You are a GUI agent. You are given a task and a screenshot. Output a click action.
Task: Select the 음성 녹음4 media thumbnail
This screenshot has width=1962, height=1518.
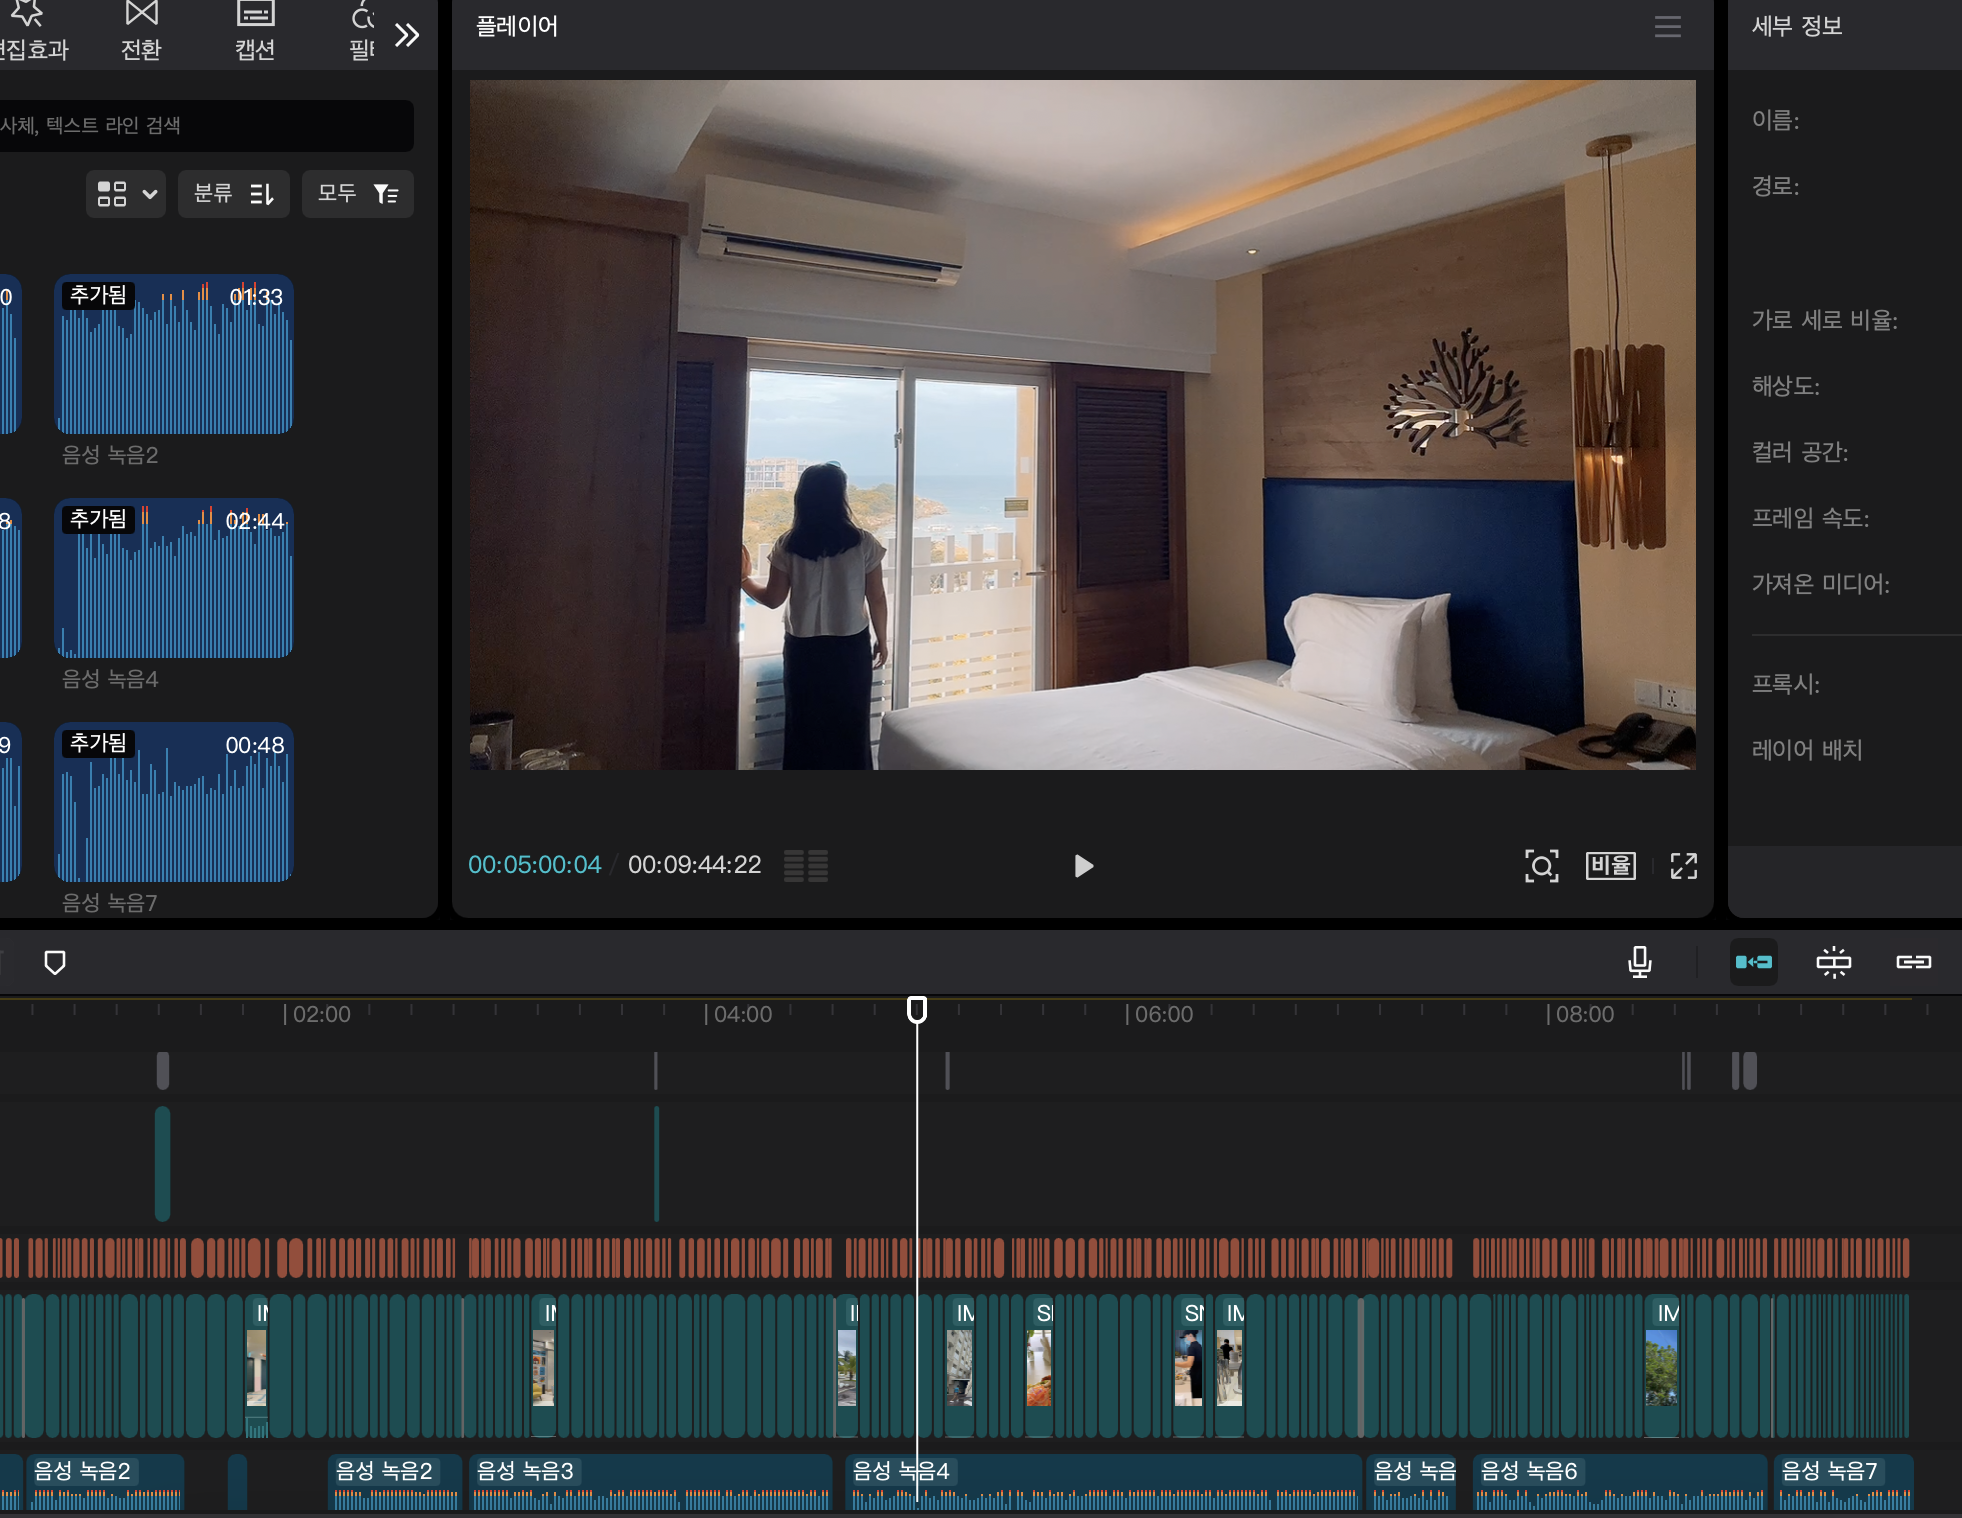174,579
